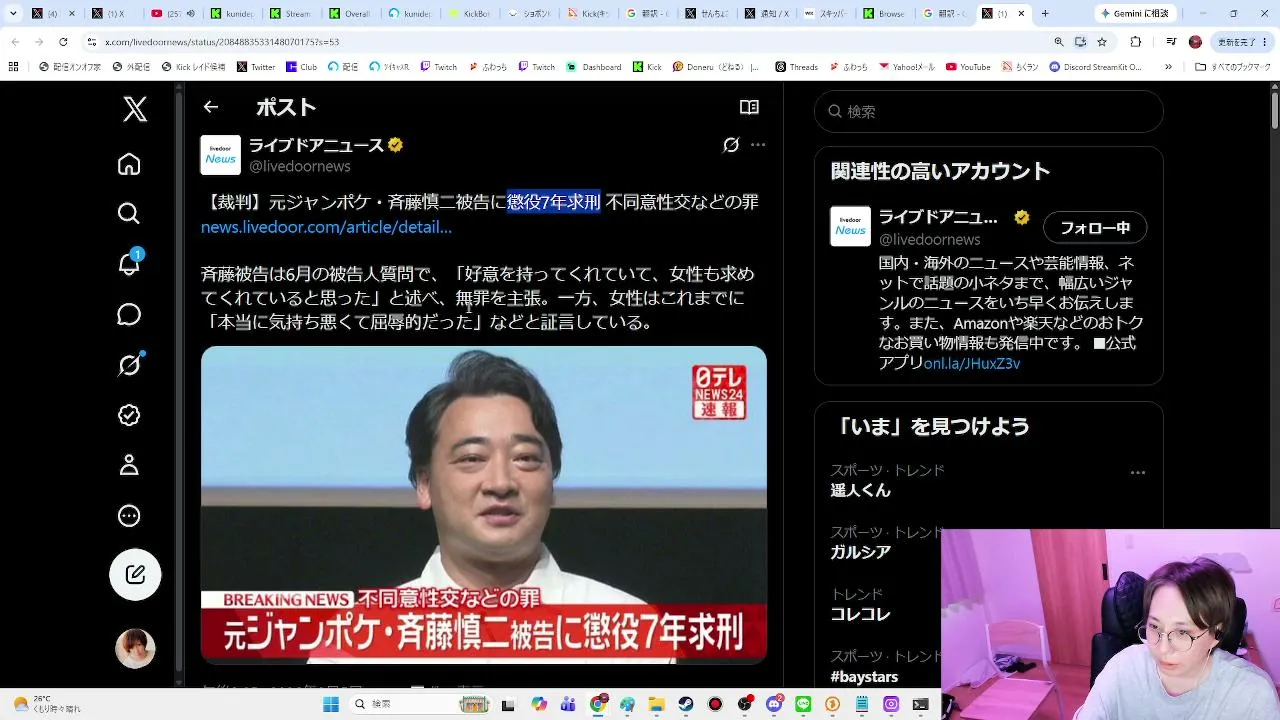Open the related account ライブドアニュース avatar
Viewport: 1280px width, 720px height.
coord(850,226)
